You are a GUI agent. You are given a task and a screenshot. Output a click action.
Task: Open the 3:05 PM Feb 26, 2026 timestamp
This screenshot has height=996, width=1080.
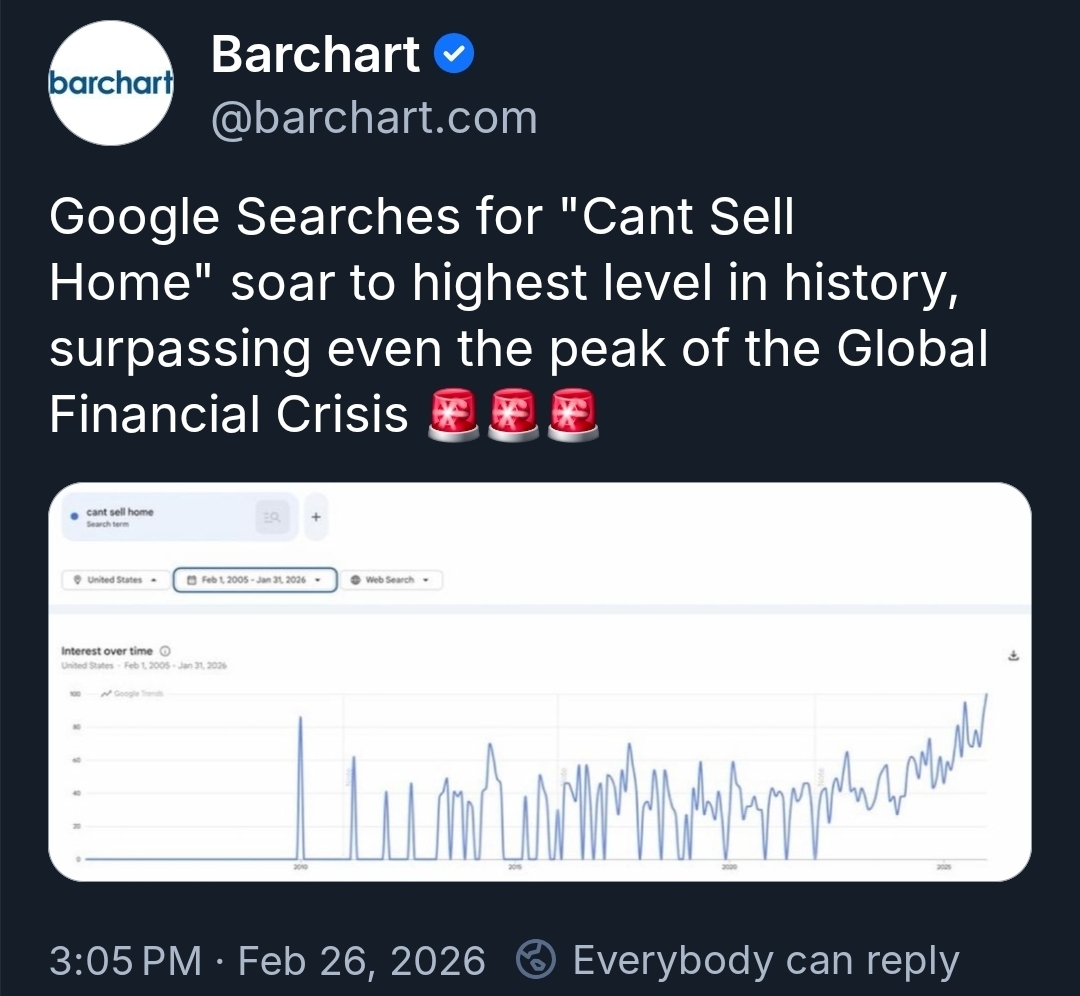(267, 961)
